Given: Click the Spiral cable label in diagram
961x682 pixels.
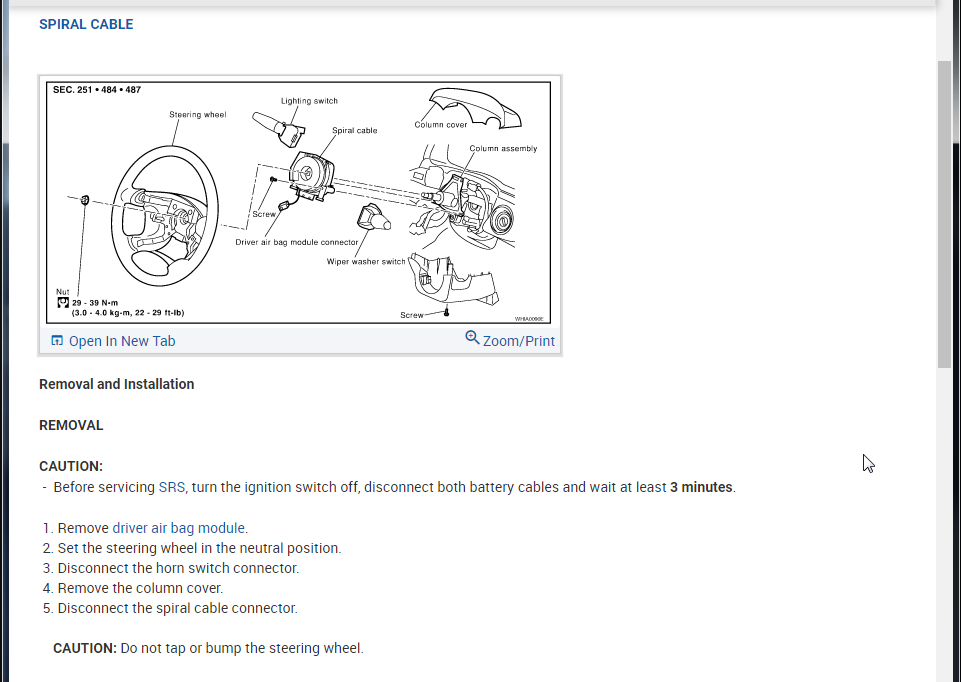Looking at the screenshot, I should [355, 131].
